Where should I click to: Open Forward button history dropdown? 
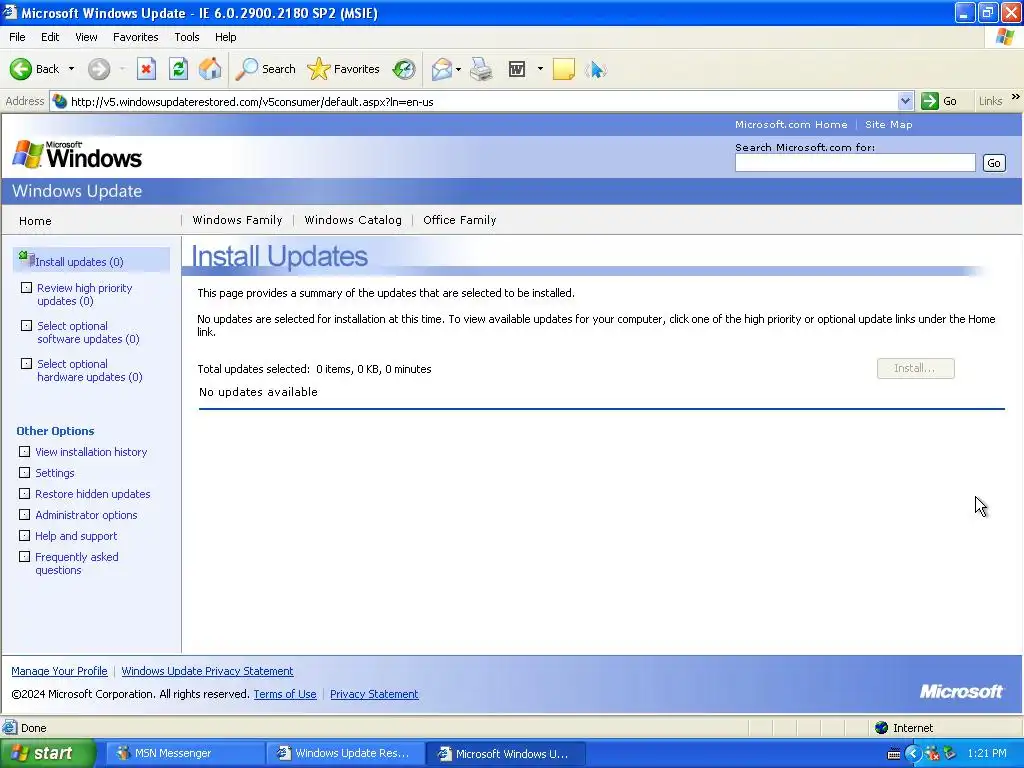coord(122,69)
